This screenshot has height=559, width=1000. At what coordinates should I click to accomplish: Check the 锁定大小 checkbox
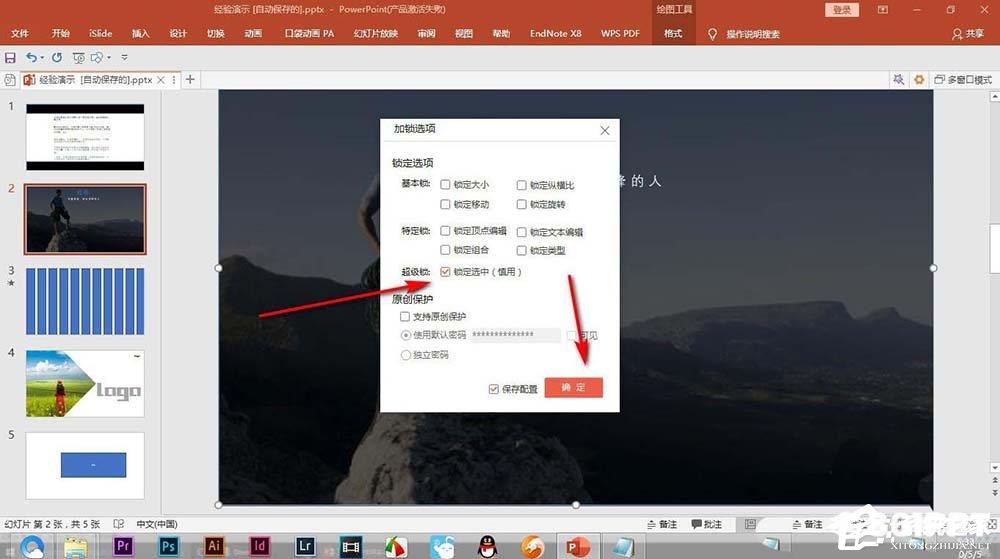445,185
